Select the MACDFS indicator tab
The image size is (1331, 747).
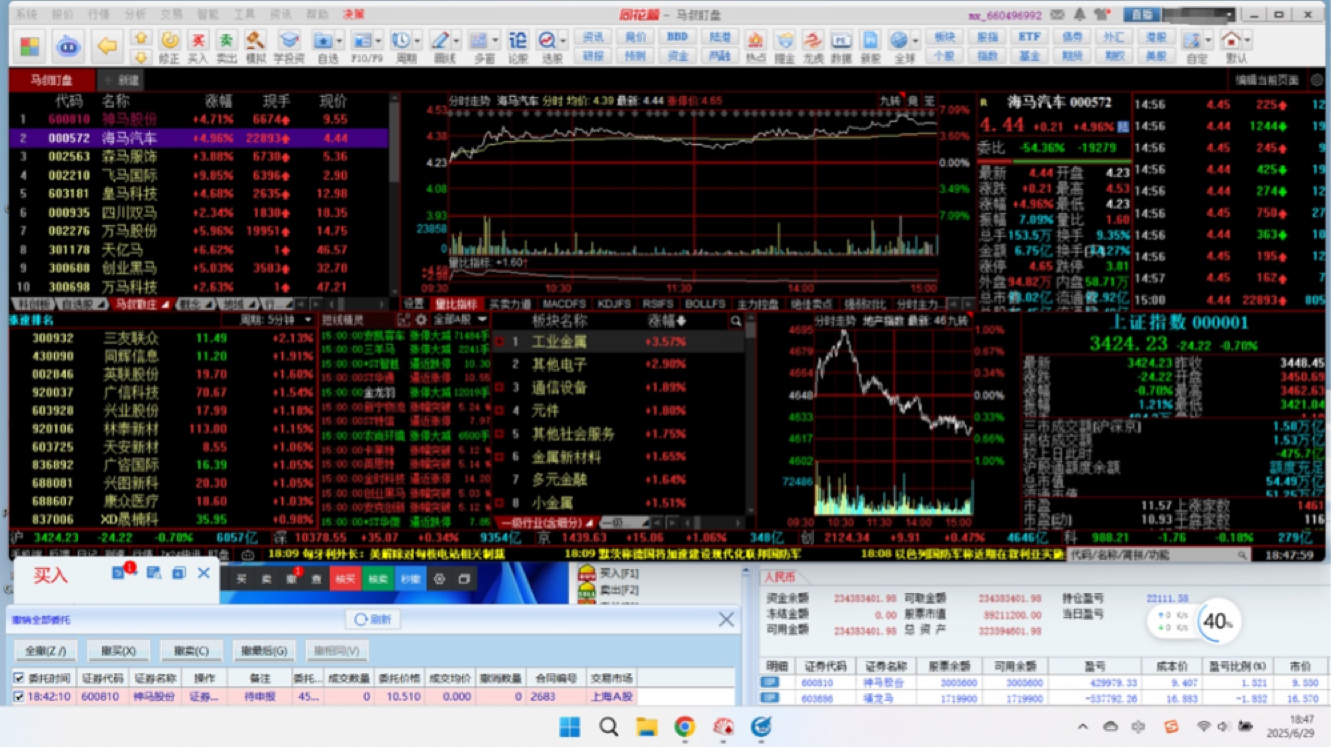(x=564, y=304)
